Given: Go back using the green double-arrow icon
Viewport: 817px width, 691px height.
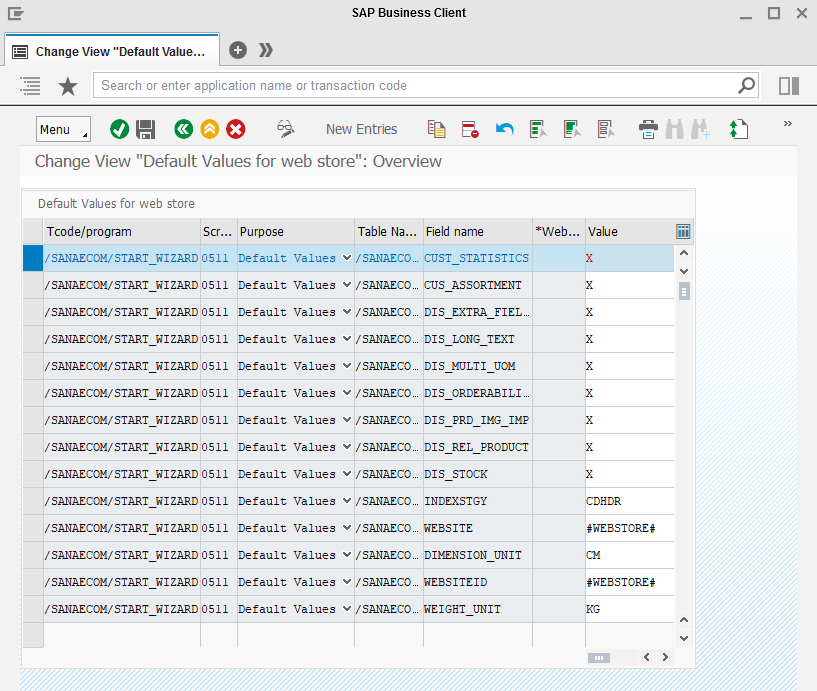Looking at the screenshot, I should click(x=183, y=129).
